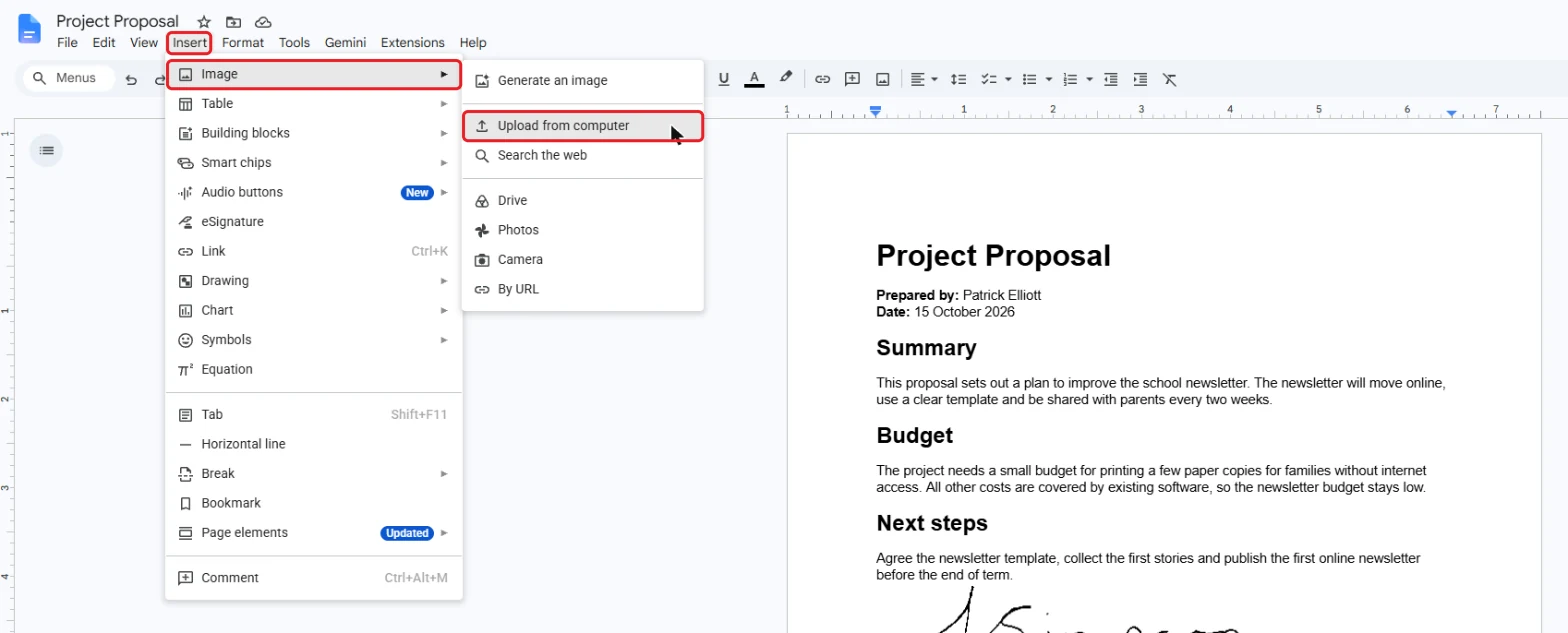Click the Google Docs home icon
The image size is (1568, 633).
(30, 29)
